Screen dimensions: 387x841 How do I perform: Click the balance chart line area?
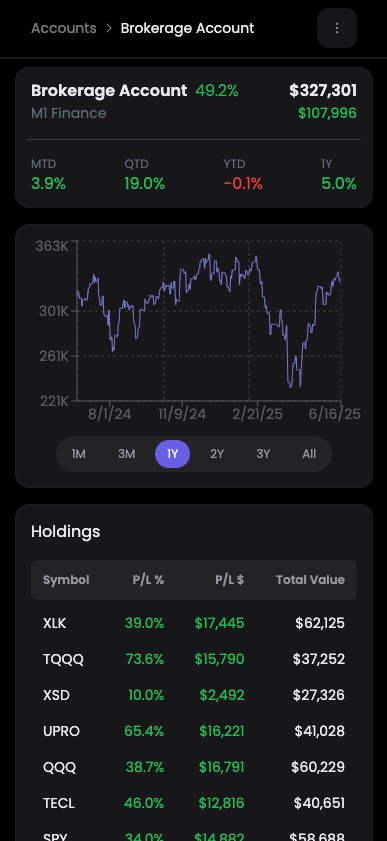point(209,321)
